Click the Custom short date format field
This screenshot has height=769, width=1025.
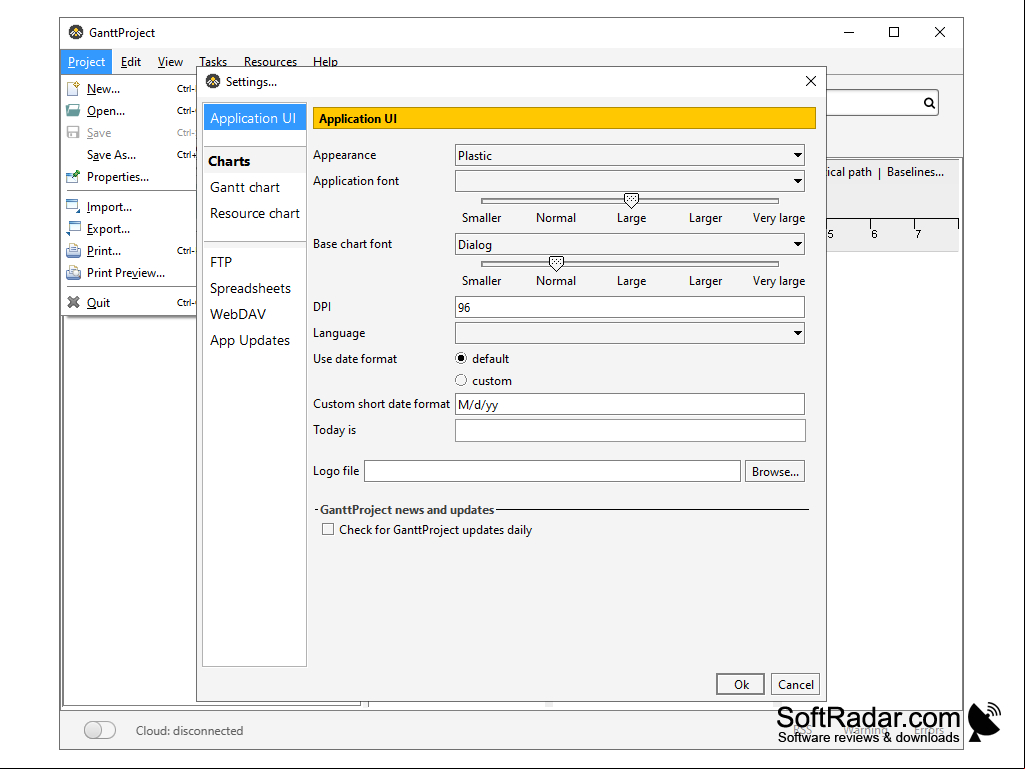coord(630,404)
